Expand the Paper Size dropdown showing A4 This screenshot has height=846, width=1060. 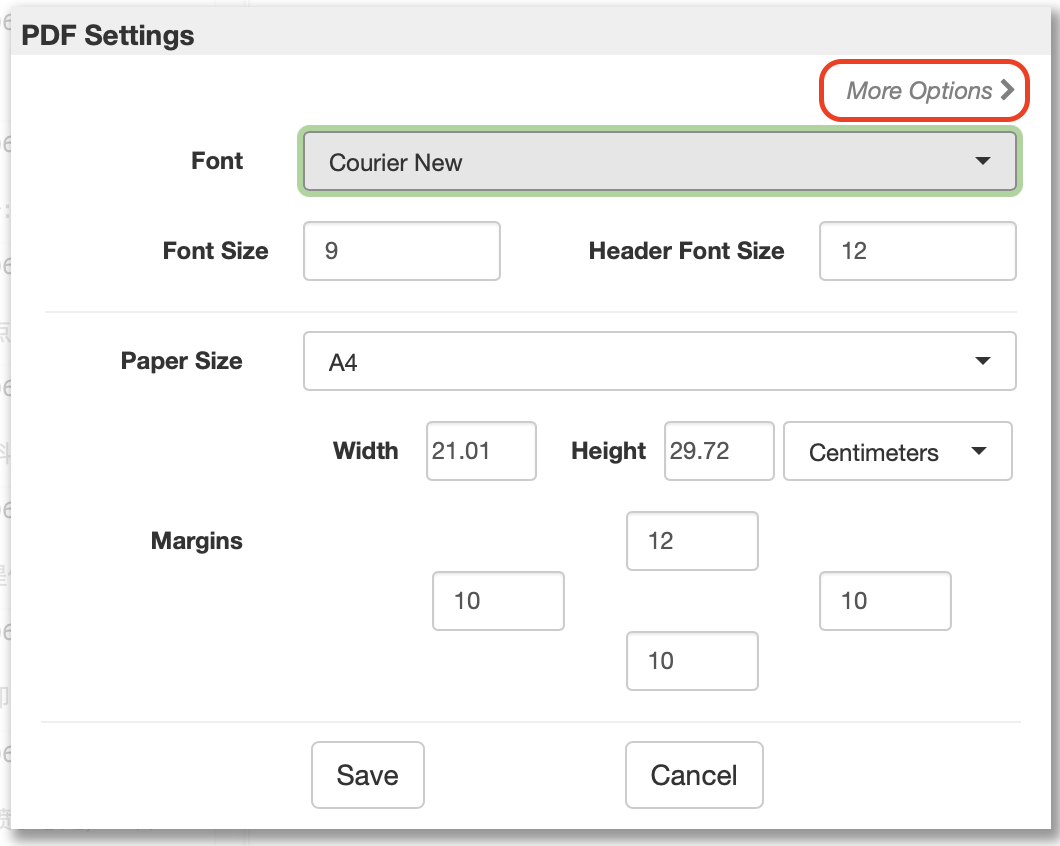point(660,362)
